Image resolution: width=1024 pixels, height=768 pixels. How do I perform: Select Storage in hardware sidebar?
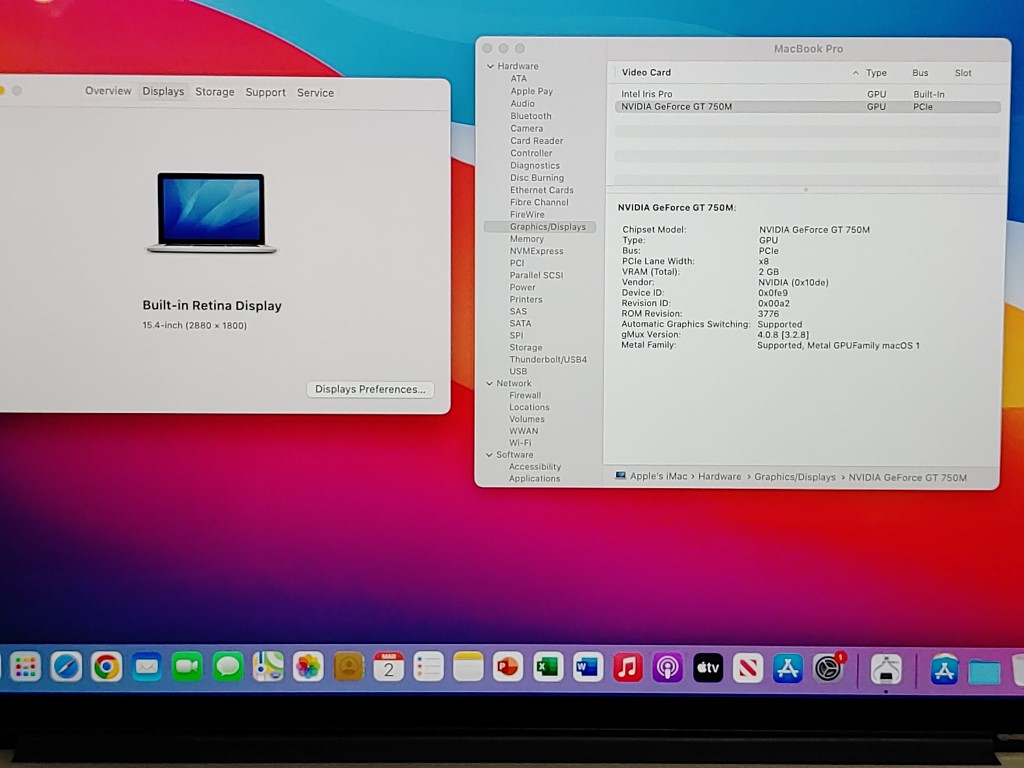pyautogui.click(x=526, y=348)
